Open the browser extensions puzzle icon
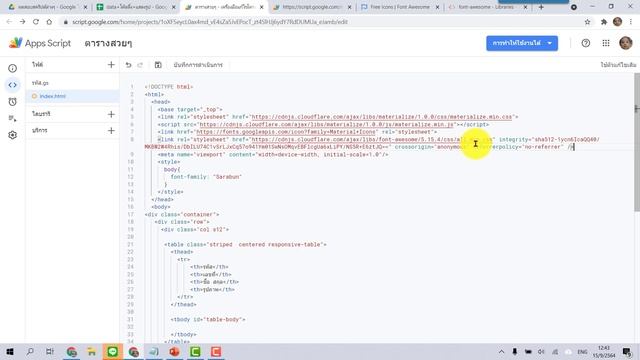 (x=604, y=22)
